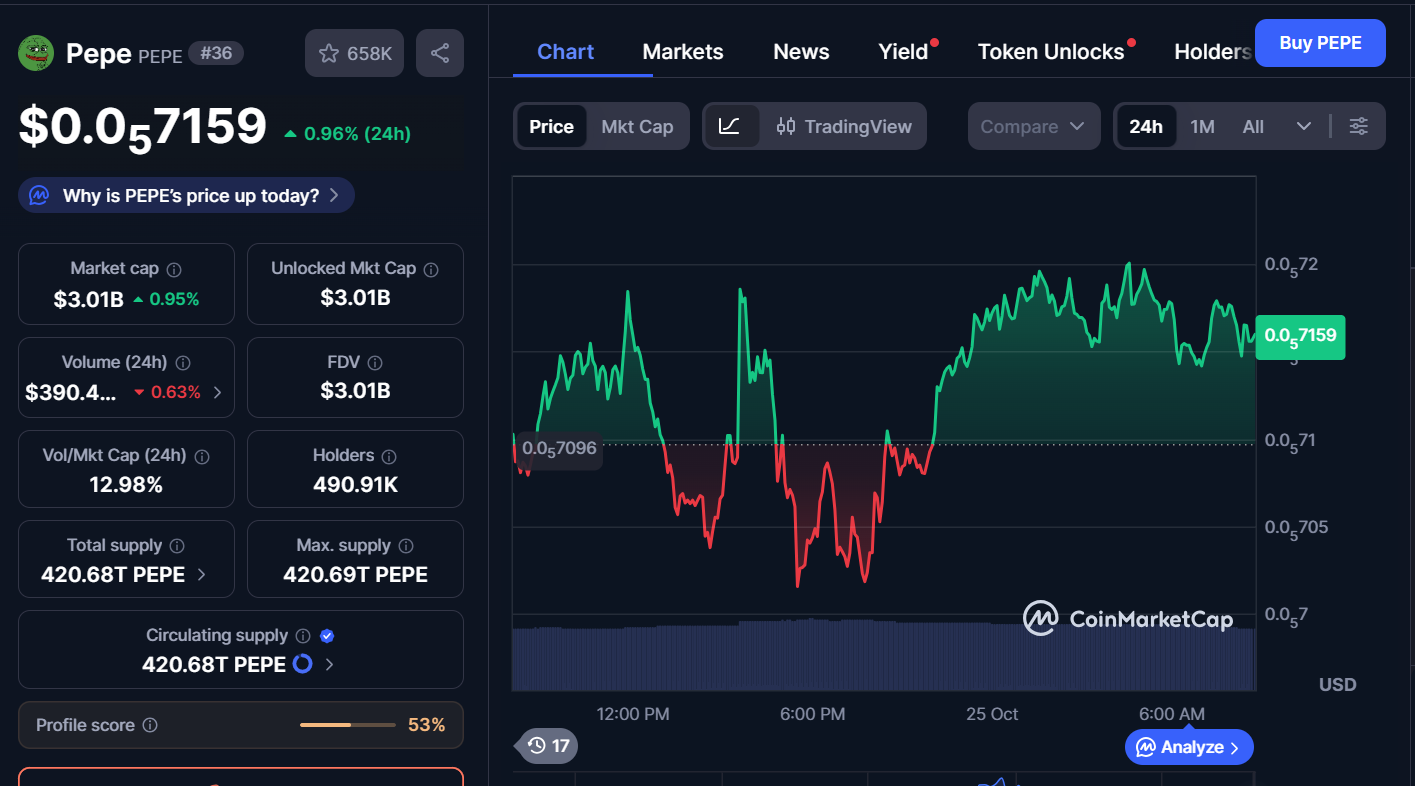The image size is (1415, 786).
Task: Click the Analyze button under the chart
Action: pos(1189,747)
